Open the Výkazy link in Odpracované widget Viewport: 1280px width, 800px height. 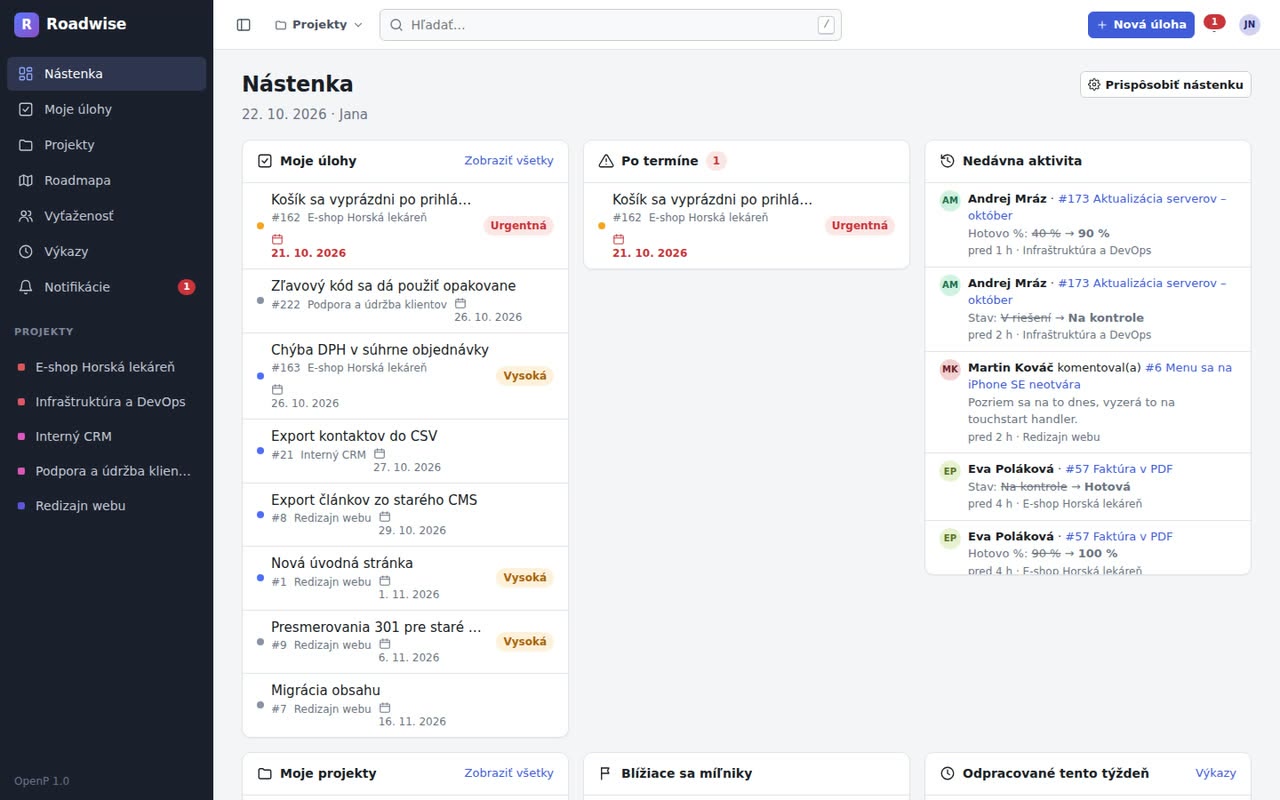(x=1216, y=774)
